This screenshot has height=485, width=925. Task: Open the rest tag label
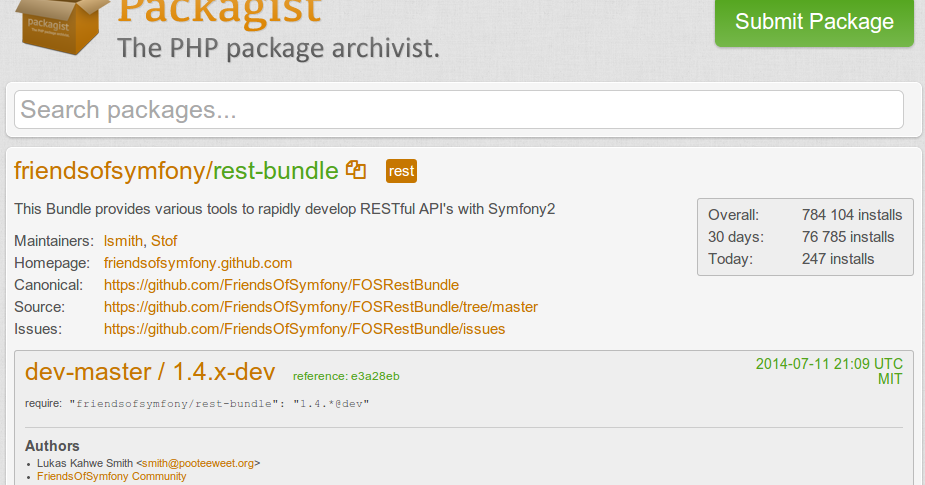coord(401,171)
